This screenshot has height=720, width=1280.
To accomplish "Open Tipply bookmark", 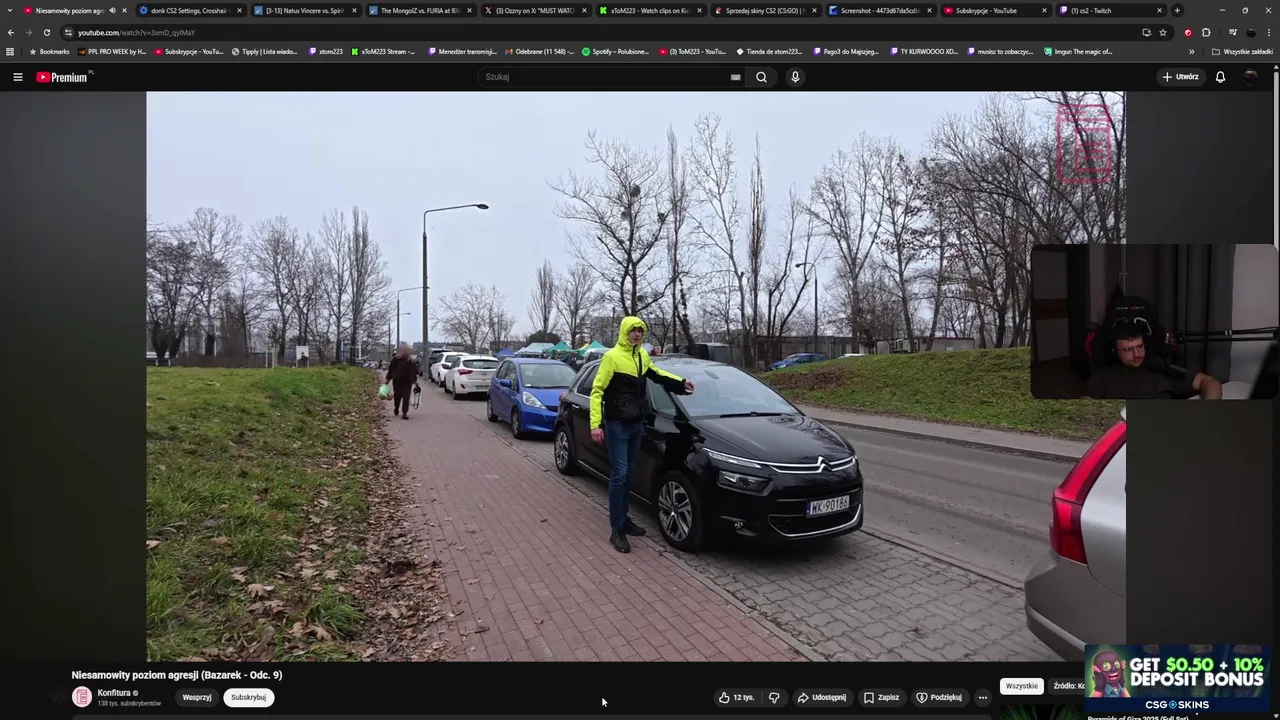I will (264, 51).
